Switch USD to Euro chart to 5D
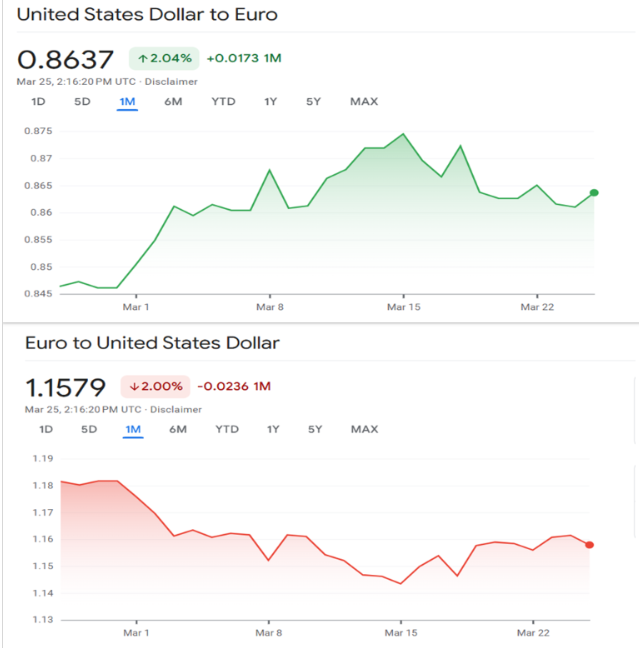Viewport: 639px width, 648px height. 82,101
